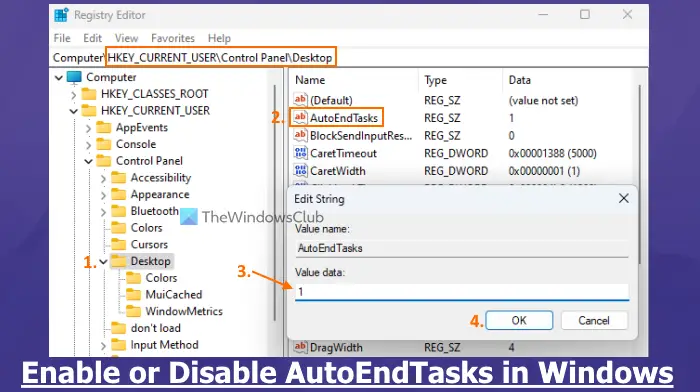The image size is (700, 392).
Task: Confirm Edit String with OK
Action: (519, 320)
